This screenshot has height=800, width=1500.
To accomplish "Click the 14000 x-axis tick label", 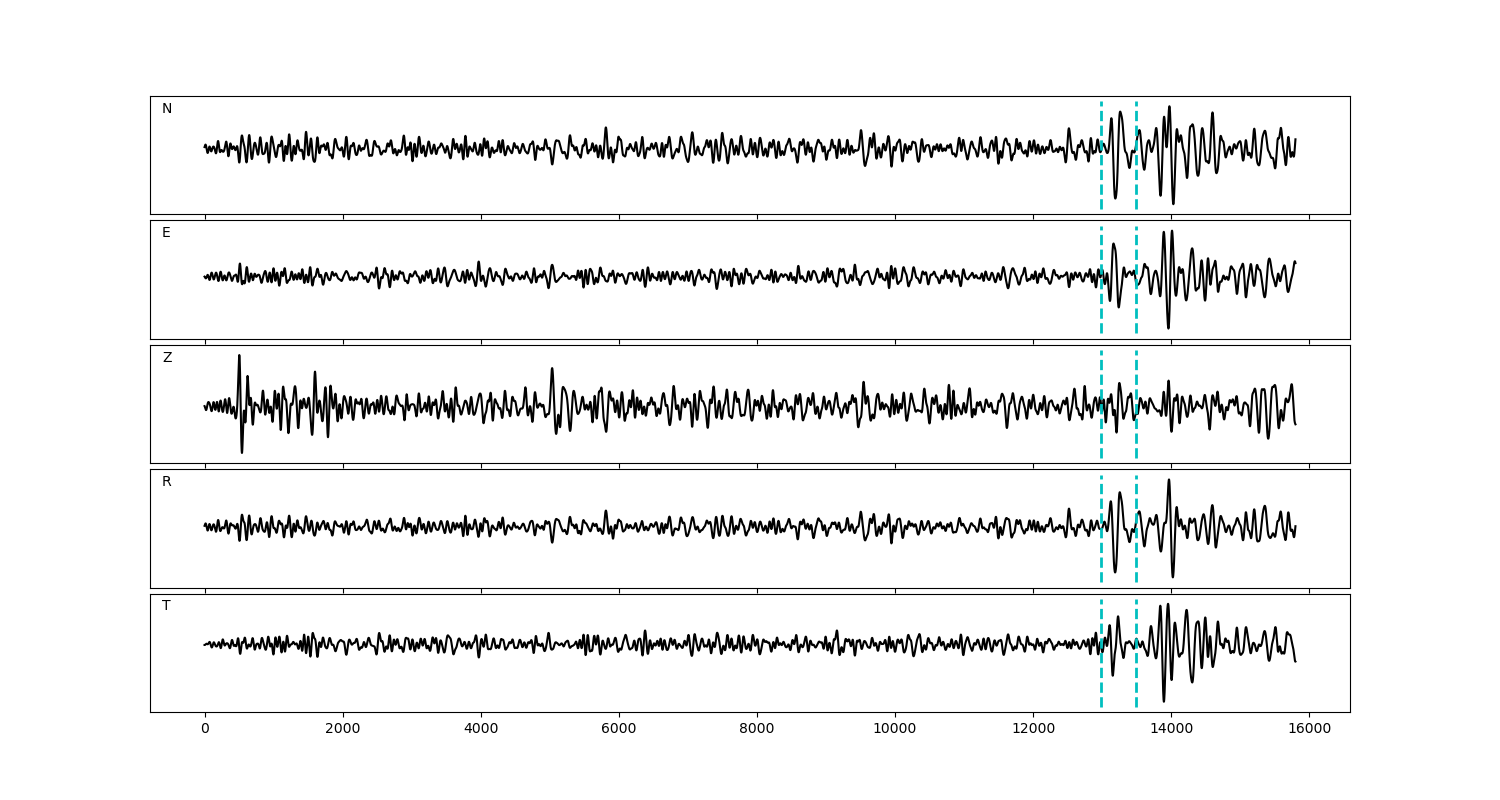I will coord(1171,730).
